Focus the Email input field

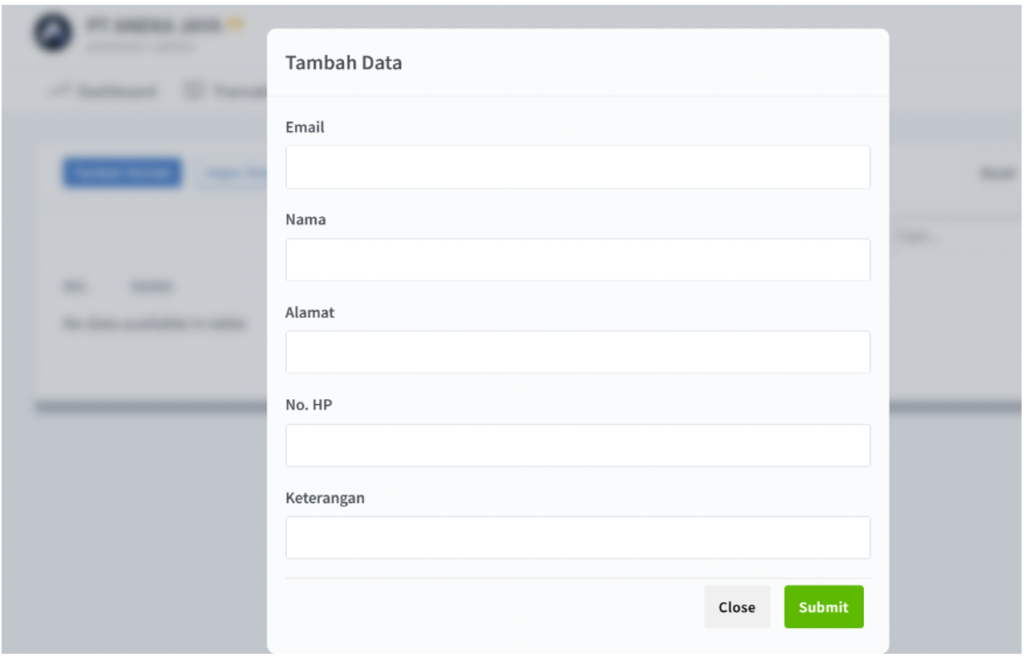pyautogui.click(x=577, y=167)
